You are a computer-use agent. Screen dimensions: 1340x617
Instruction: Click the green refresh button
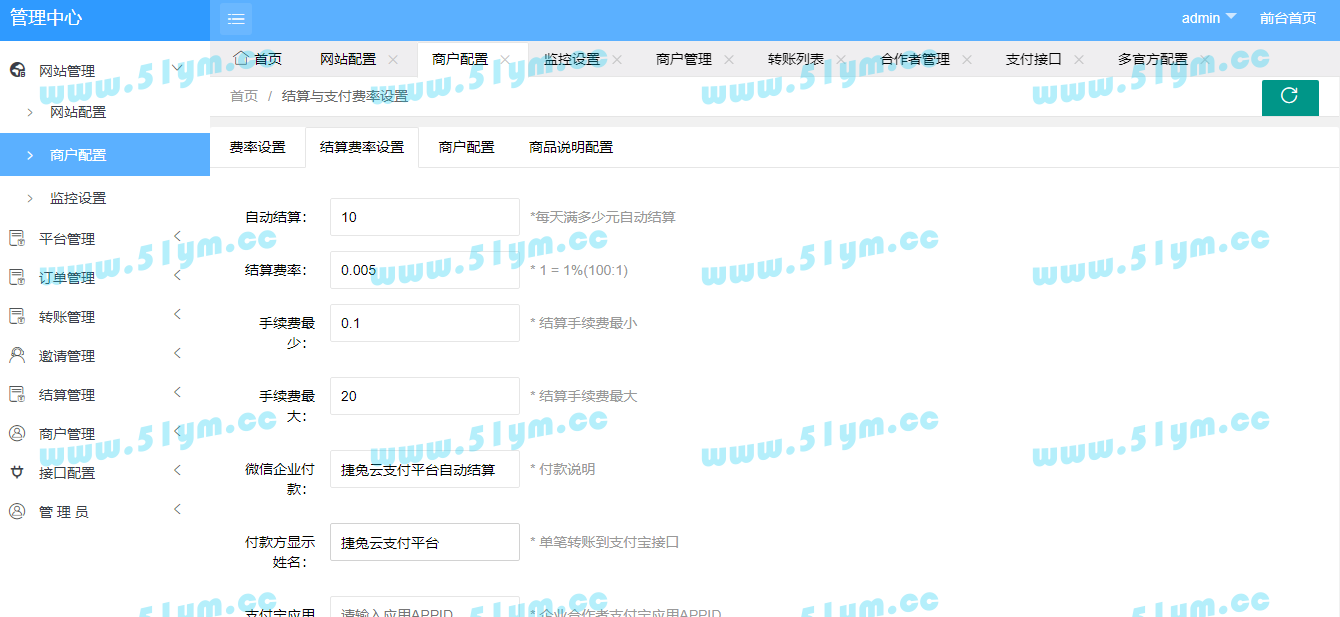(1290, 98)
